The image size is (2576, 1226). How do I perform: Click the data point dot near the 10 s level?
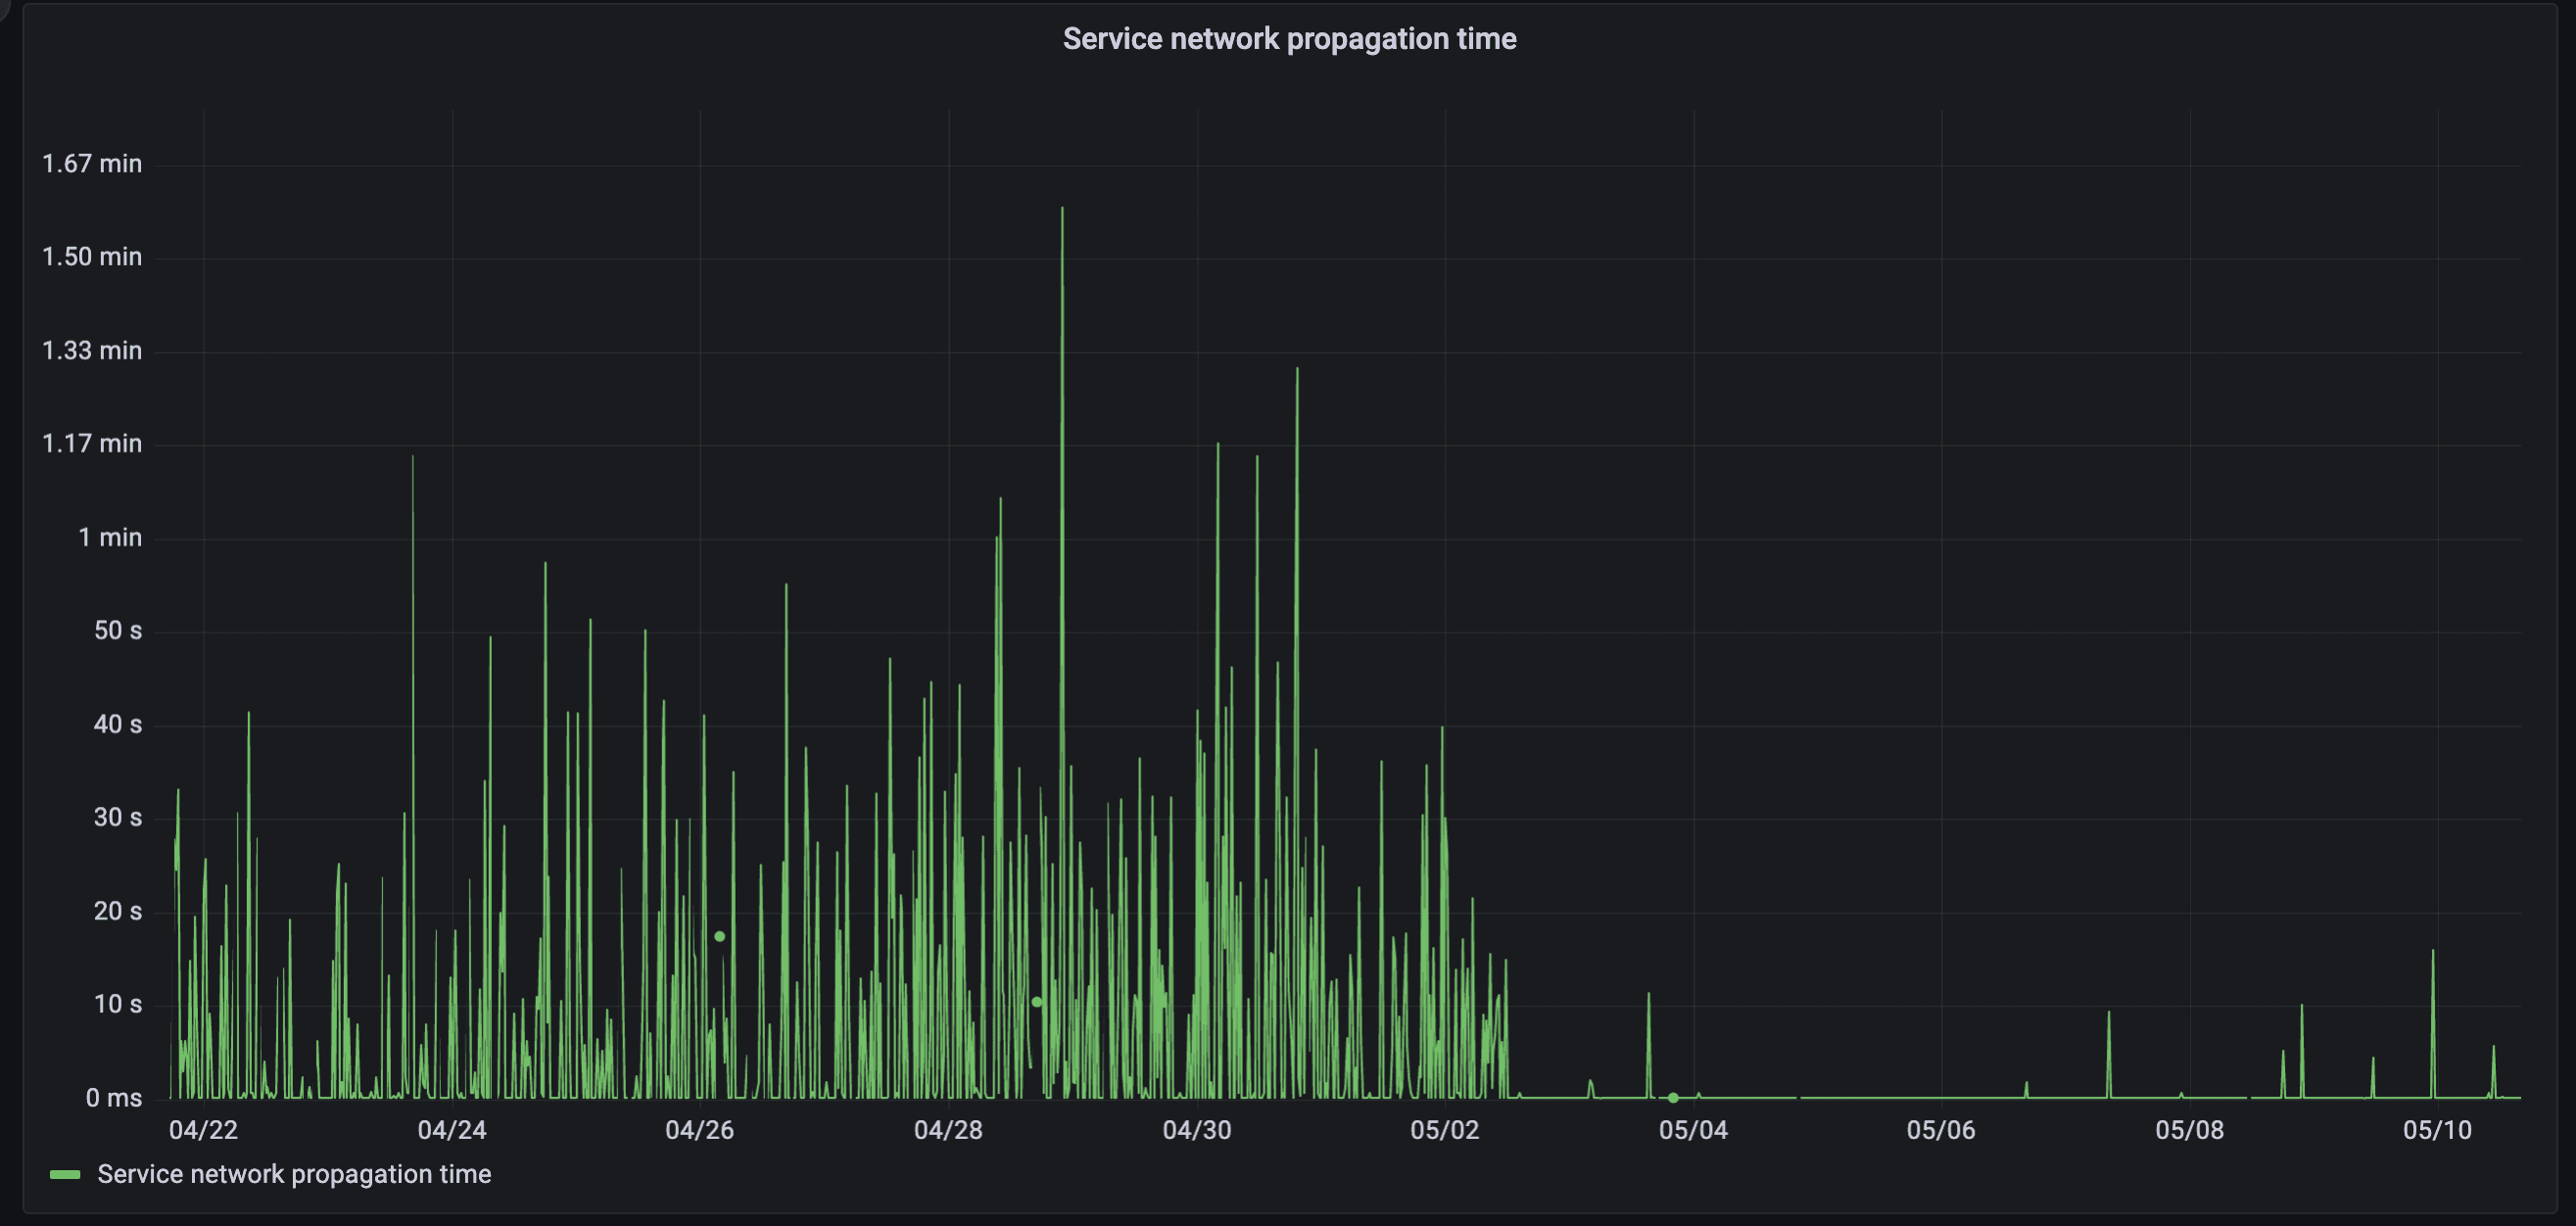pos(1036,1001)
